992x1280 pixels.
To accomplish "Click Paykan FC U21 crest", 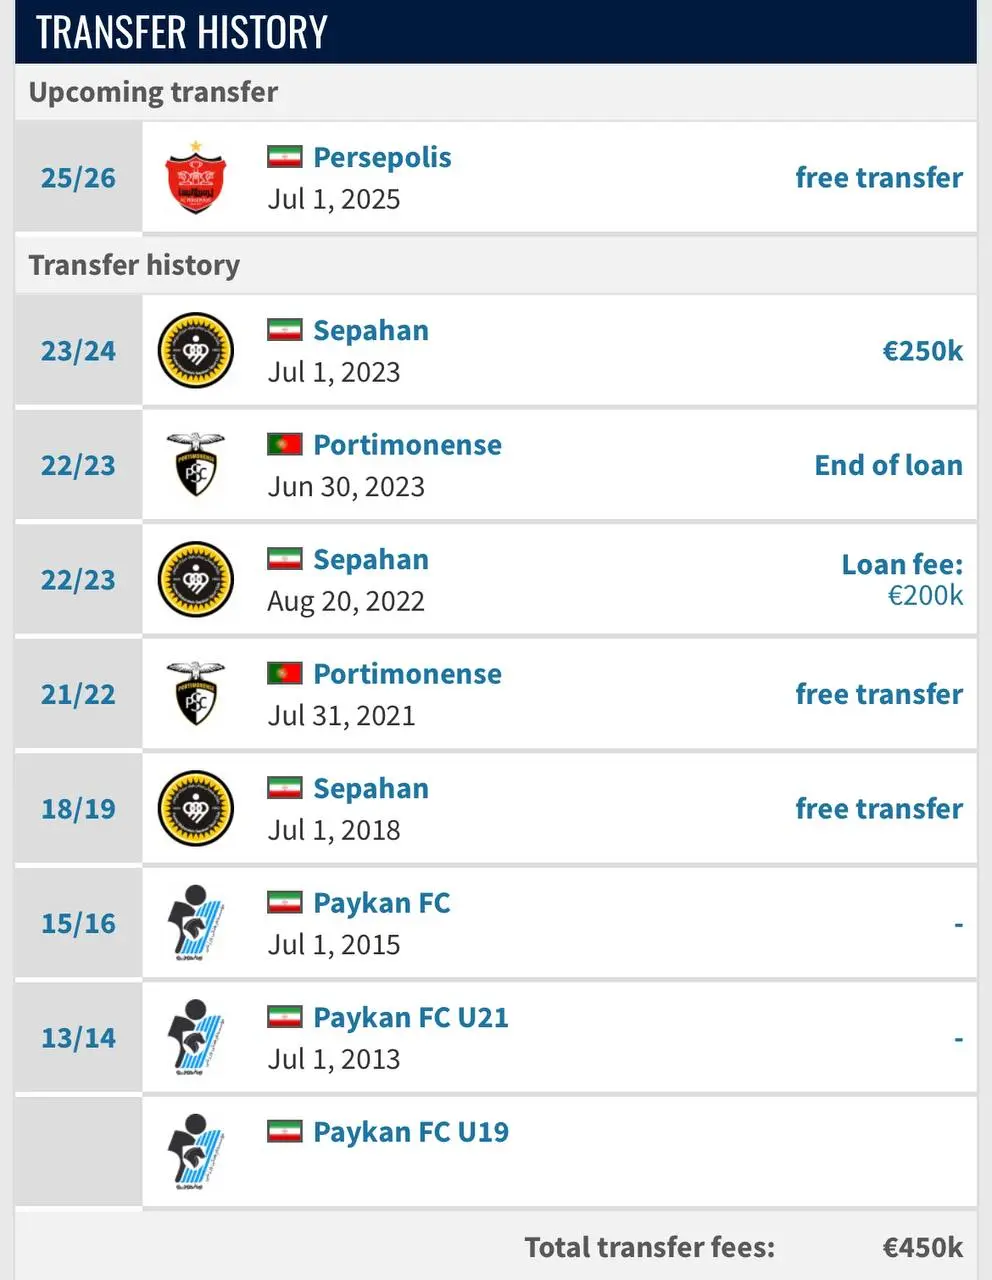I will [x=196, y=1038].
